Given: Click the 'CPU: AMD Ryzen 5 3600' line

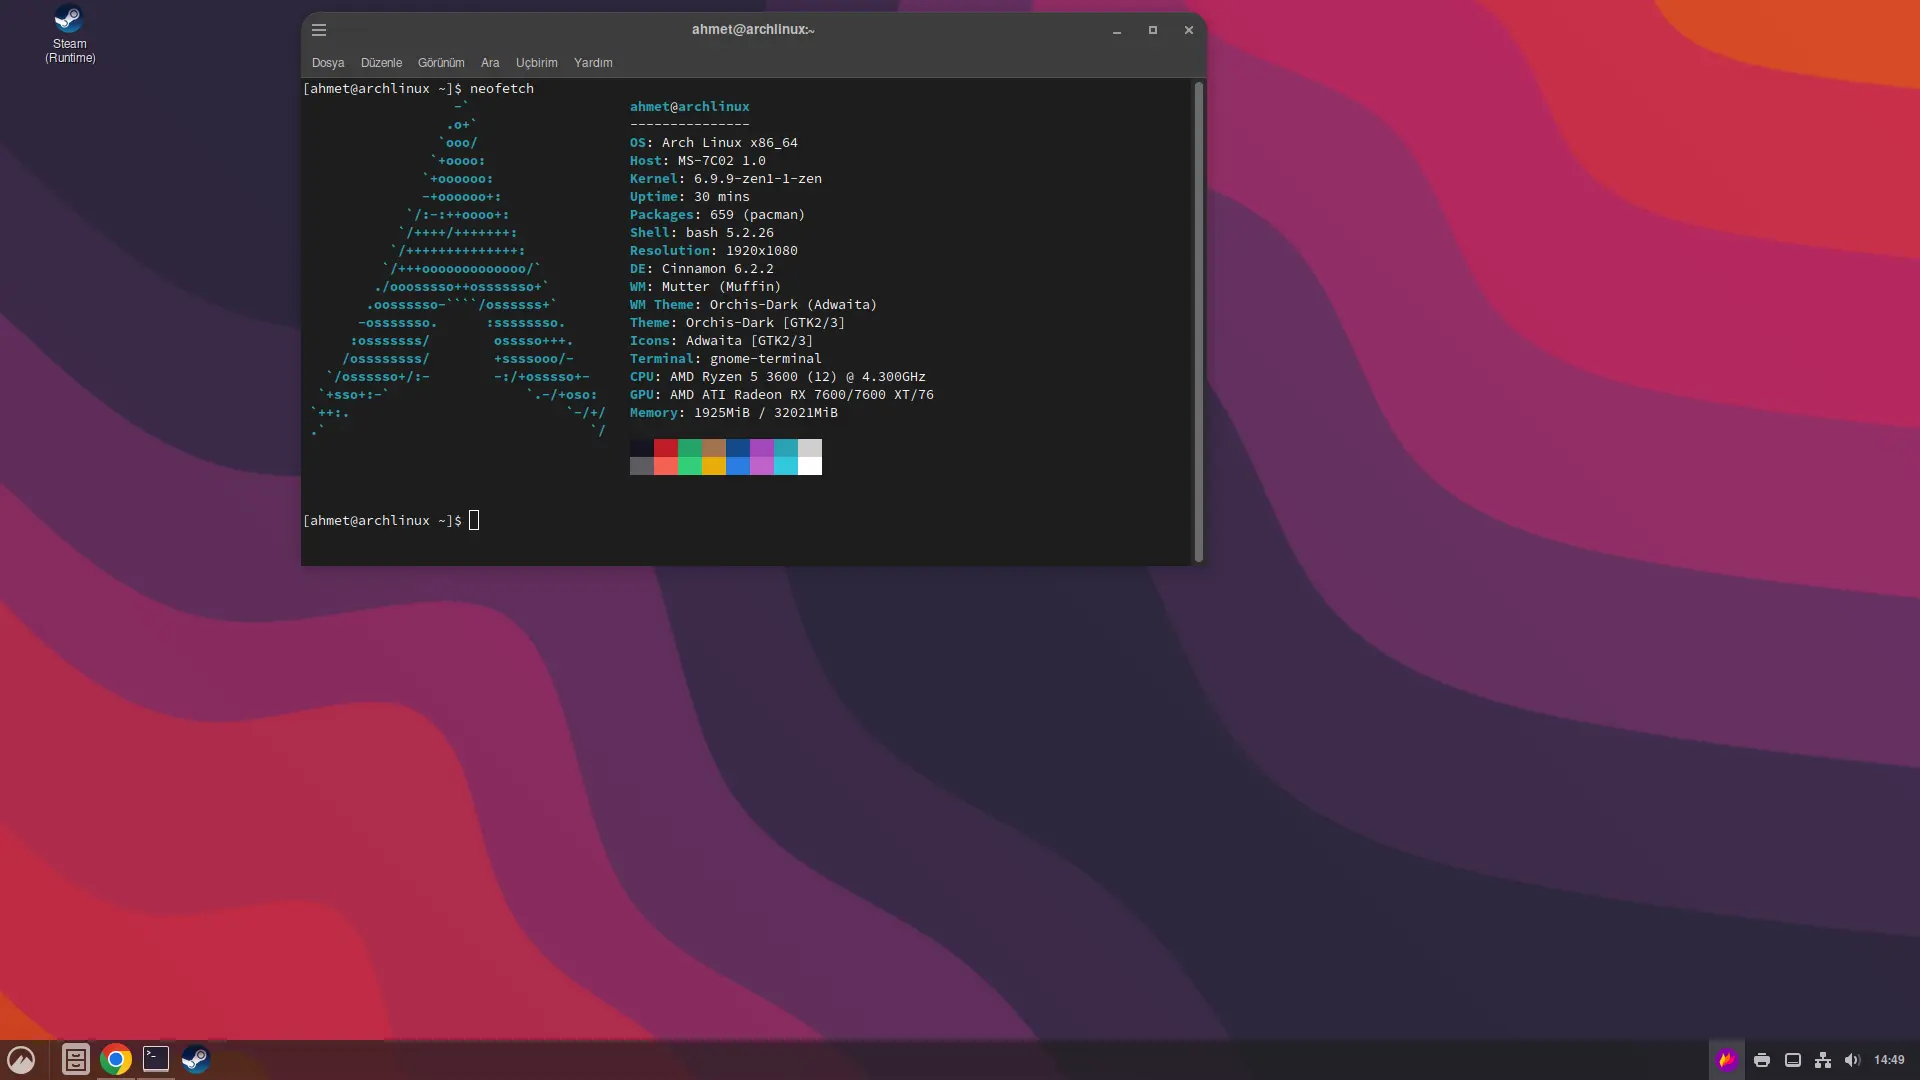Looking at the screenshot, I should [777, 377].
